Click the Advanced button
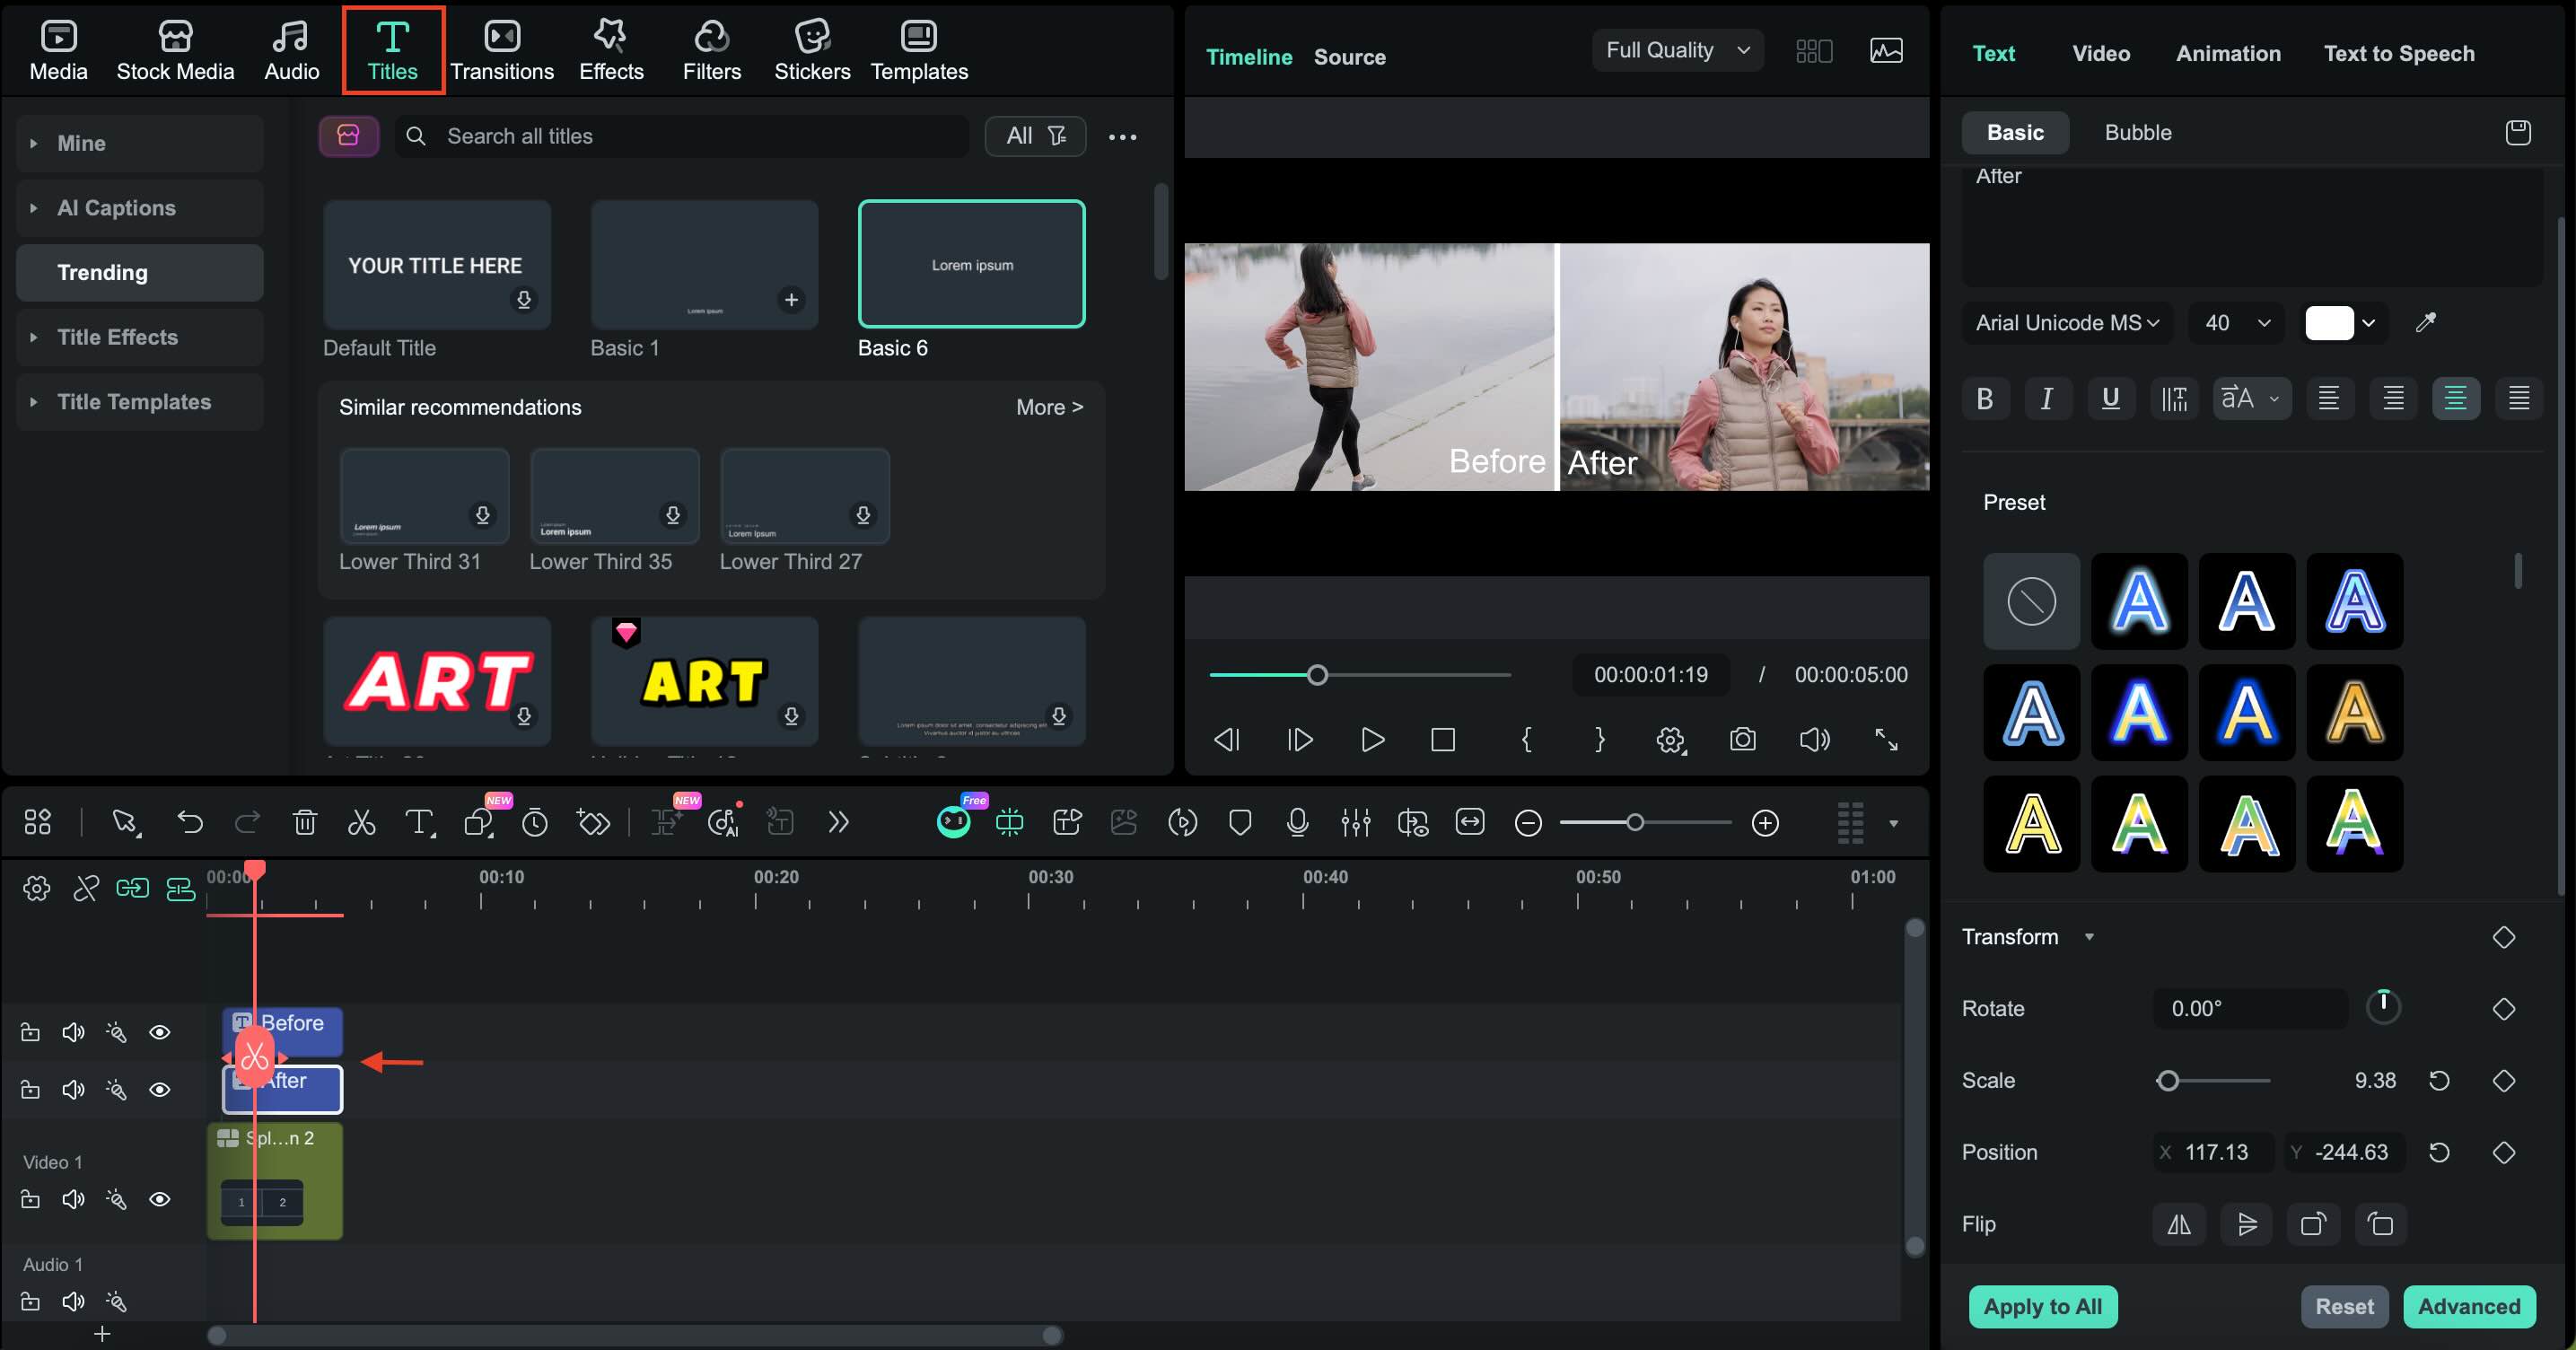Screen dimensions: 2576x1350 [2468, 1306]
